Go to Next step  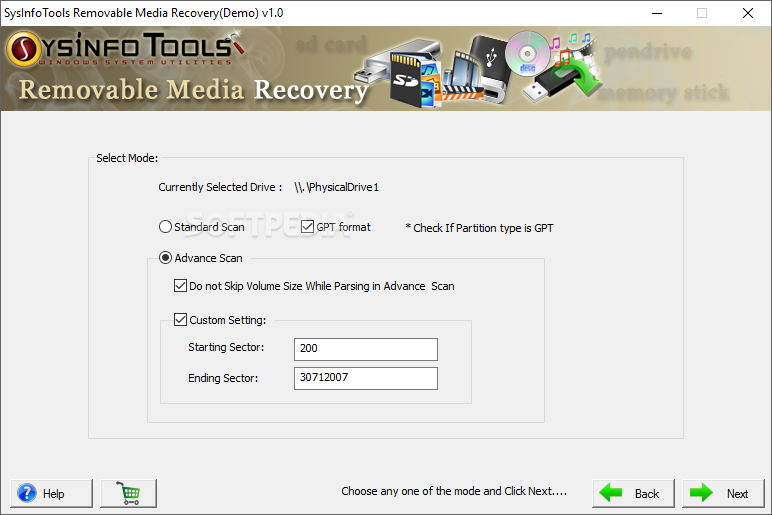click(x=723, y=493)
